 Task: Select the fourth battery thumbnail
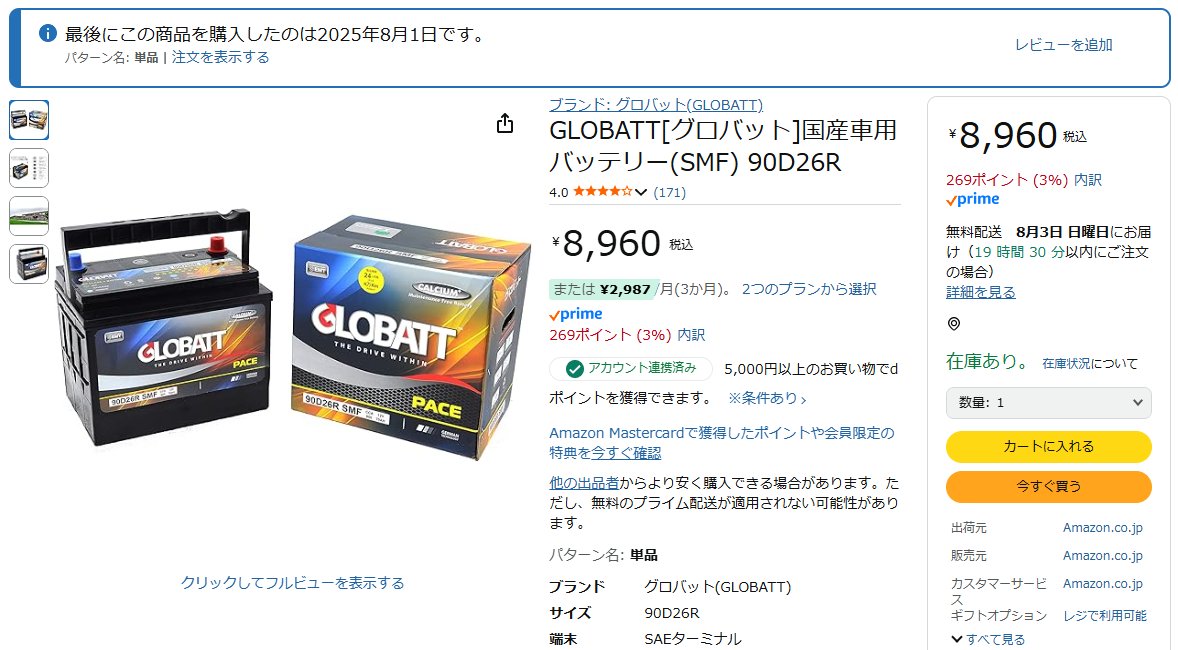[29, 264]
